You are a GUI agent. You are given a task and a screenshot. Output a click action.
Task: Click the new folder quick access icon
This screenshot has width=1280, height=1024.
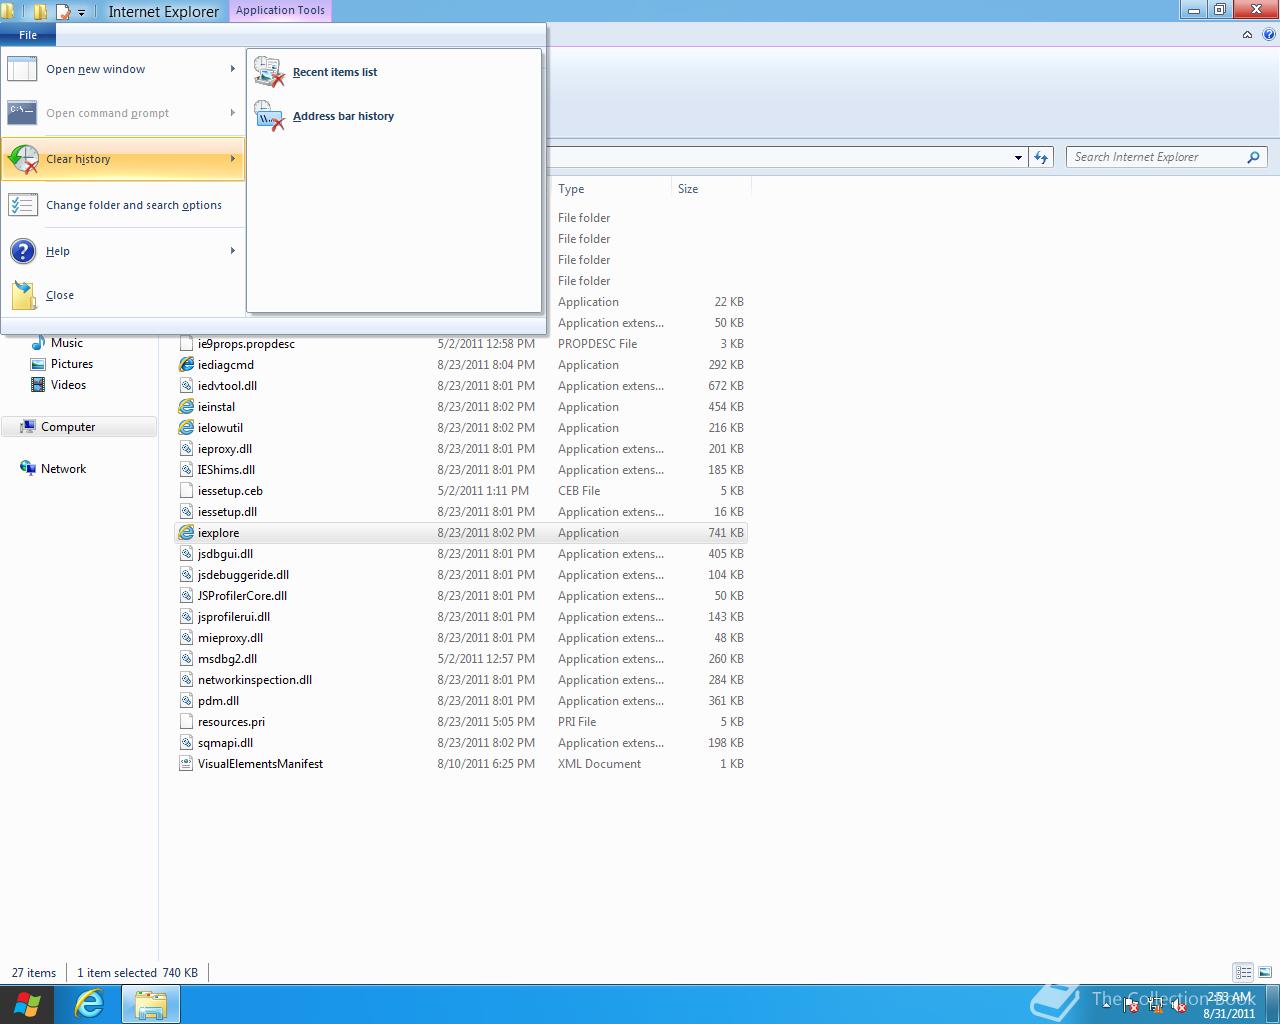[41, 12]
